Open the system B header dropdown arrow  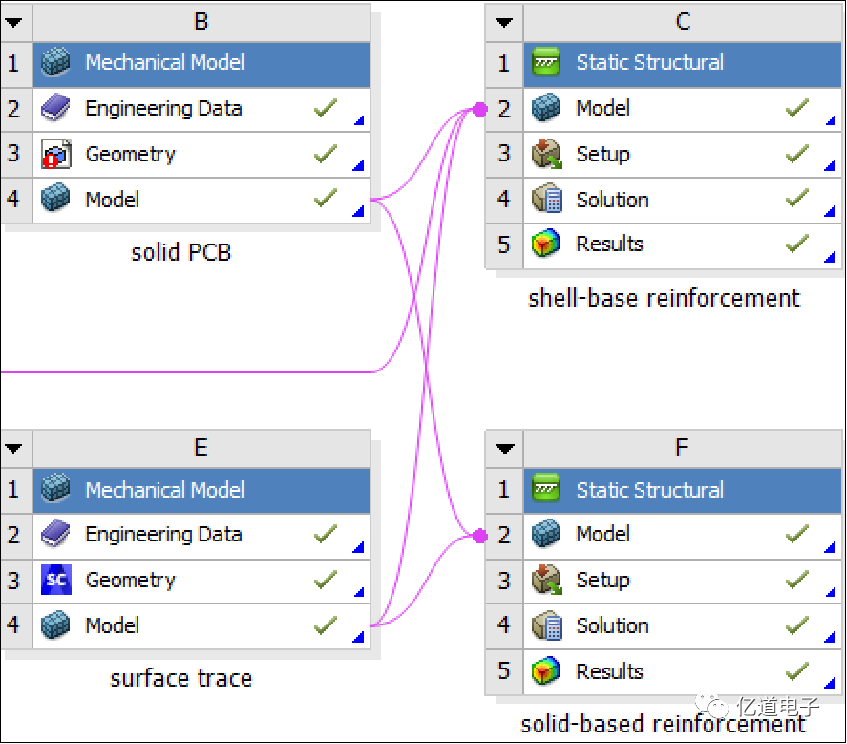(x=15, y=20)
